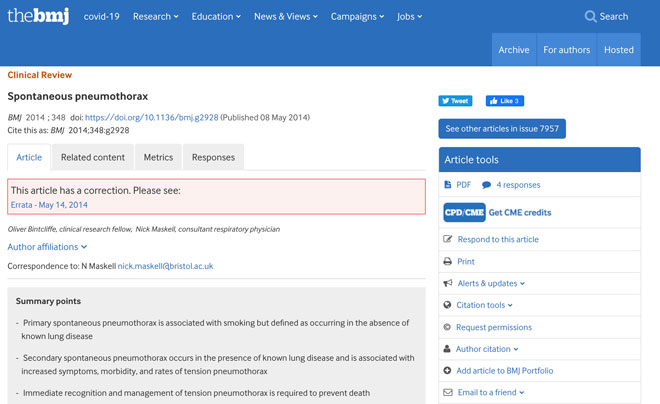Expand Alerts & updates options

tap(491, 283)
